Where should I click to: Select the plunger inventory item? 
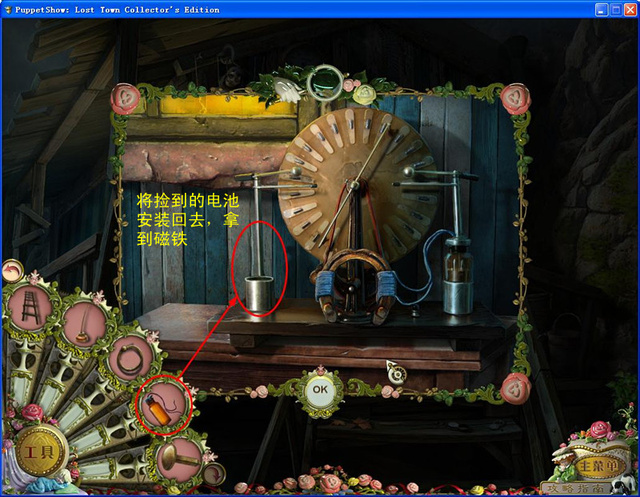[x=84, y=325]
